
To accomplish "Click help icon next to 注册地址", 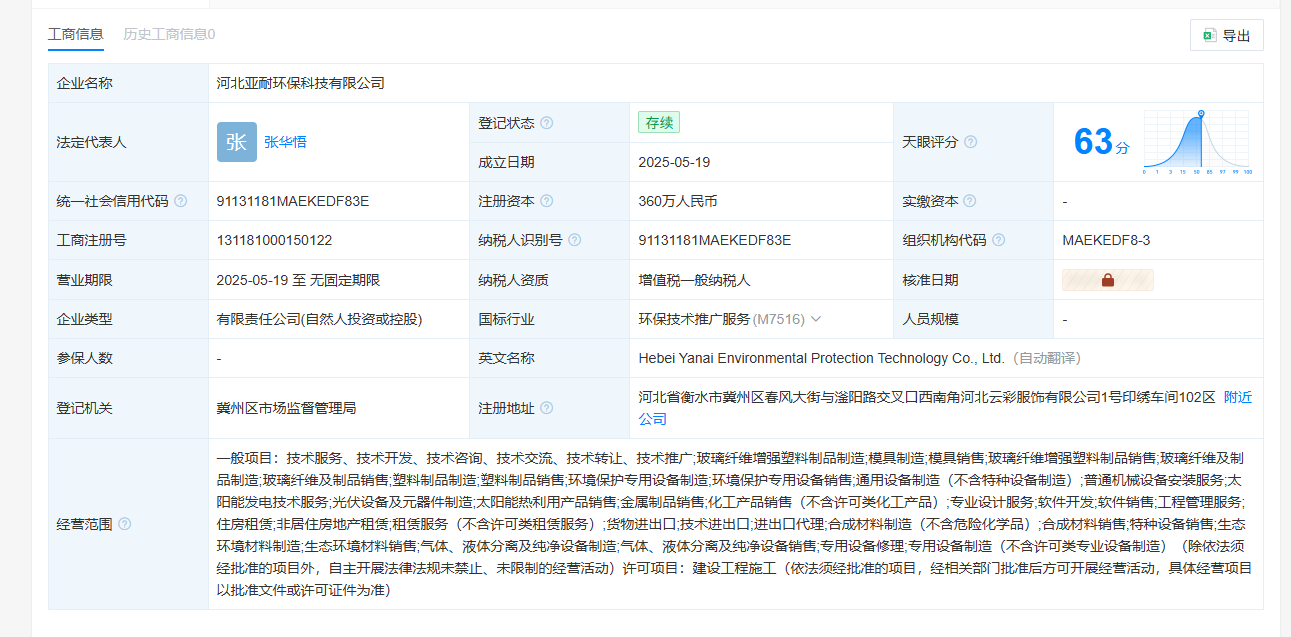I will click(x=547, y=408).
